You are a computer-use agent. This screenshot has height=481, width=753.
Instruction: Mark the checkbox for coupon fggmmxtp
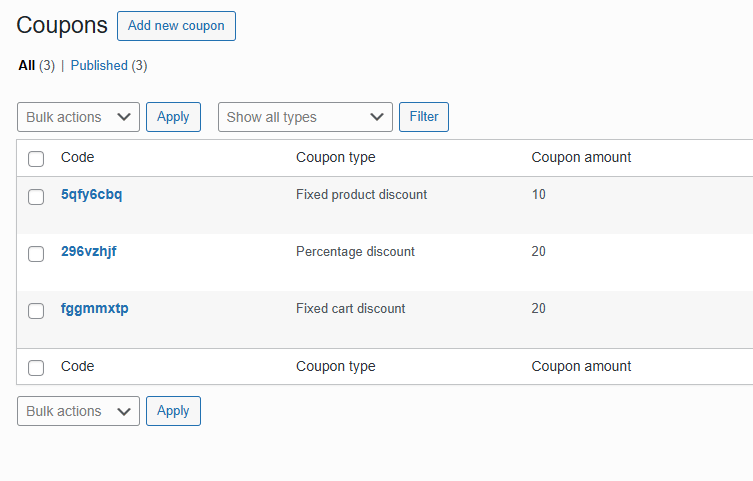coord(36,311)
